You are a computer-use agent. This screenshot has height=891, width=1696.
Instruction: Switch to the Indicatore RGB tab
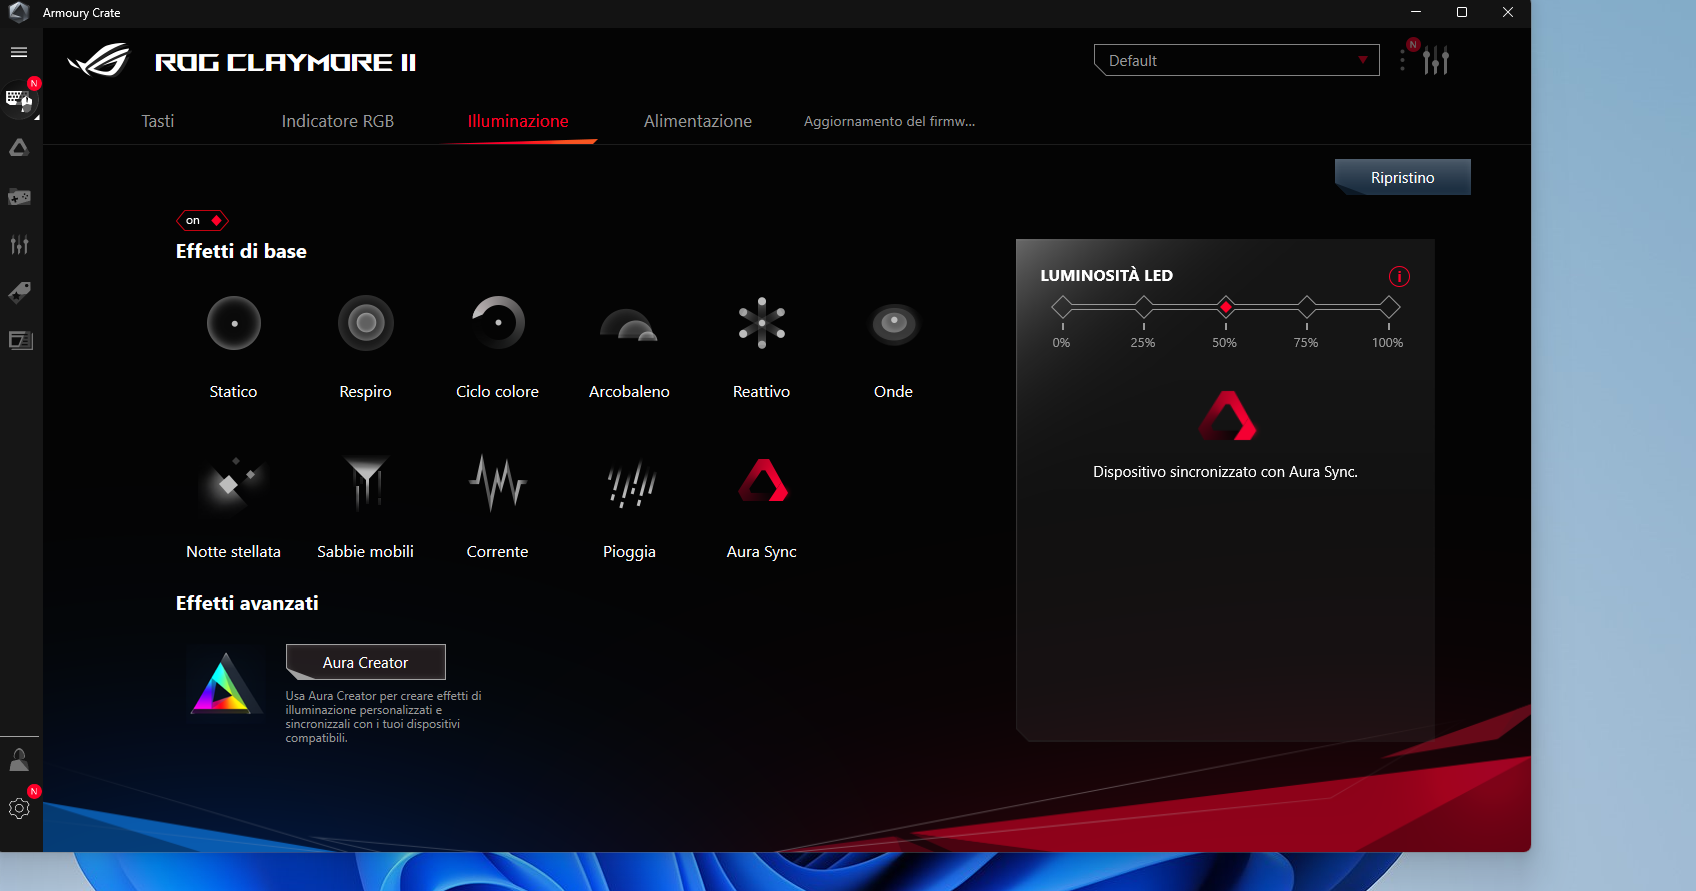point(338,121)
